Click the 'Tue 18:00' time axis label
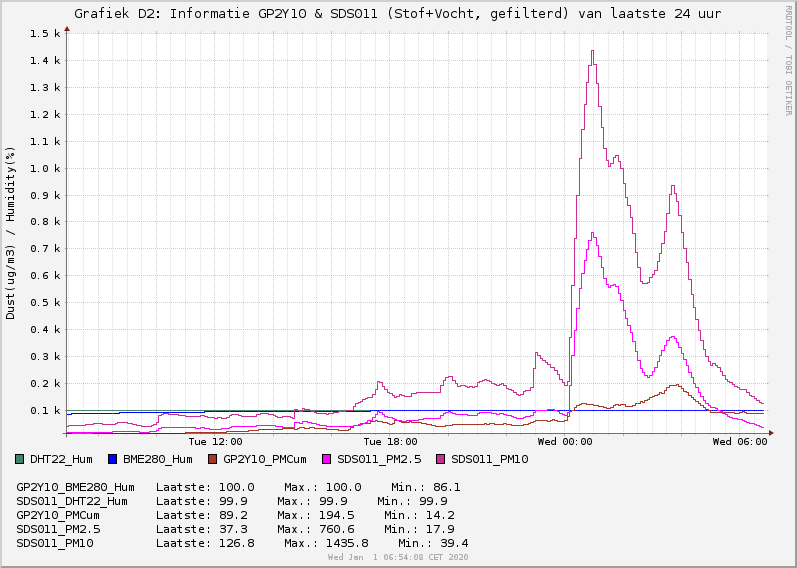Image resolution: width=797 pixels, height=568 pixels. tap(389, 441)
